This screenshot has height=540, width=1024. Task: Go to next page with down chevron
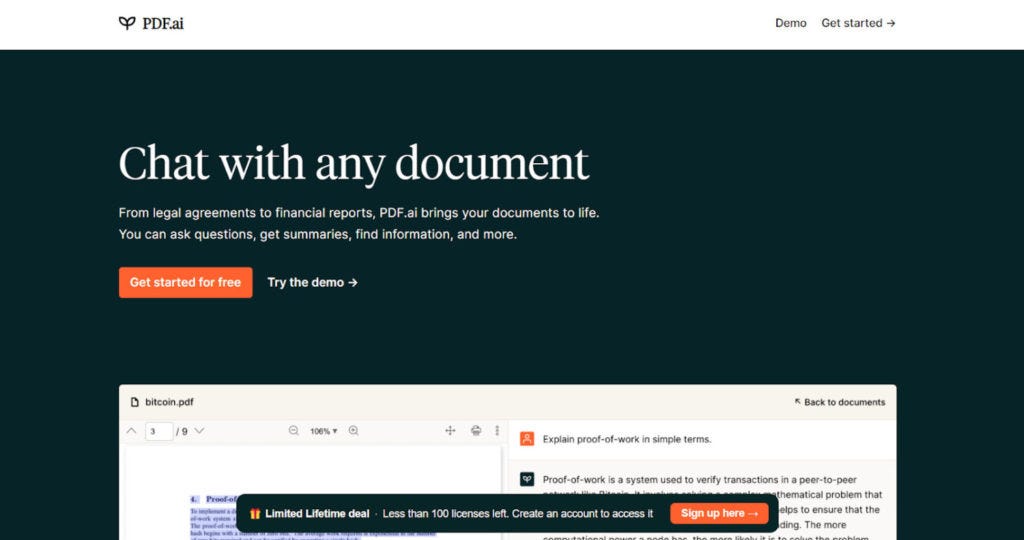coord(199,431)
